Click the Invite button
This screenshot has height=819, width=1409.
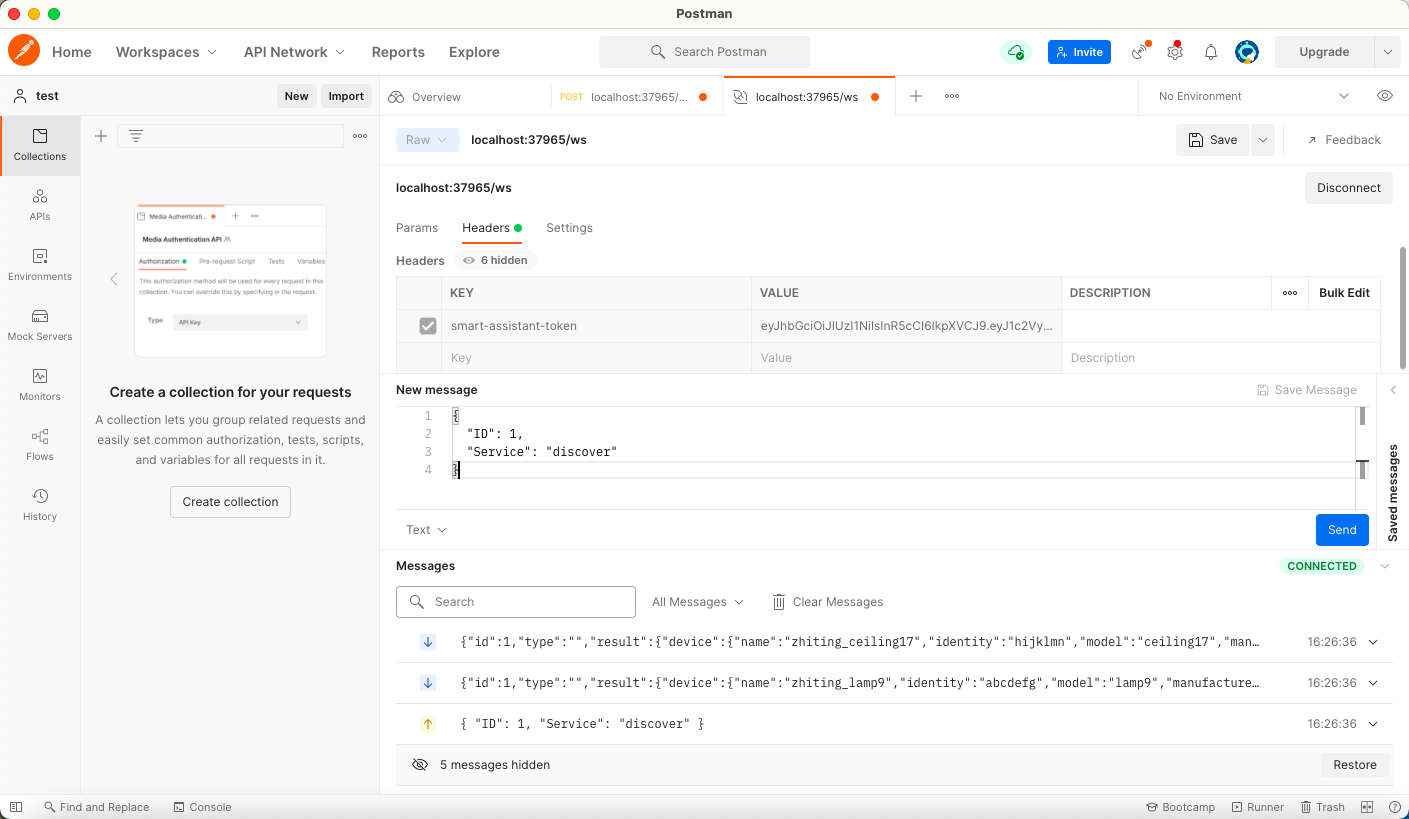pos(1079,52)
